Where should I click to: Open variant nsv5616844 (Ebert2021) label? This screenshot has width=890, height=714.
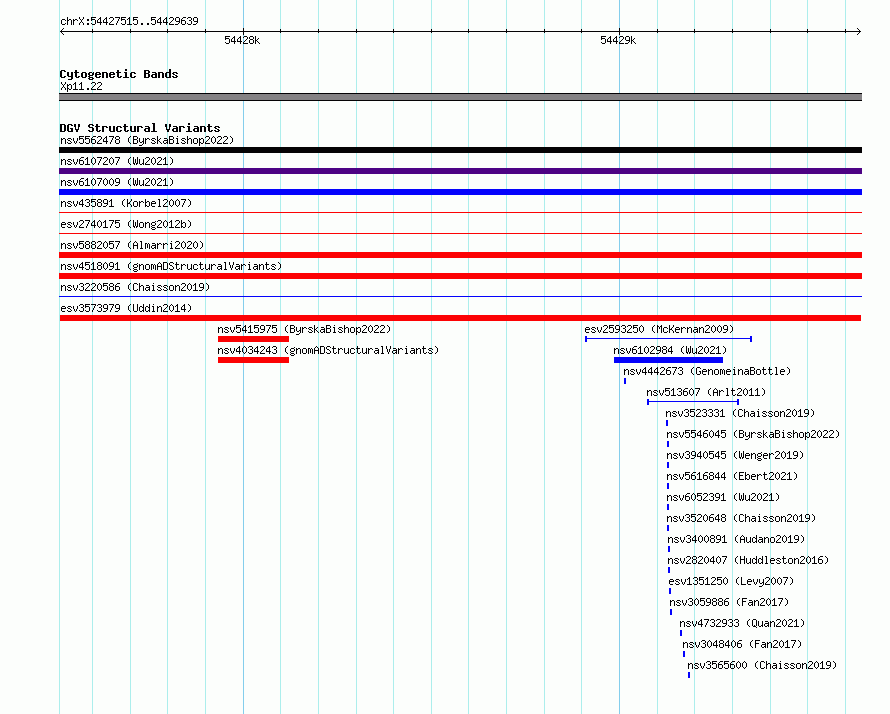[x=732, y=476]
